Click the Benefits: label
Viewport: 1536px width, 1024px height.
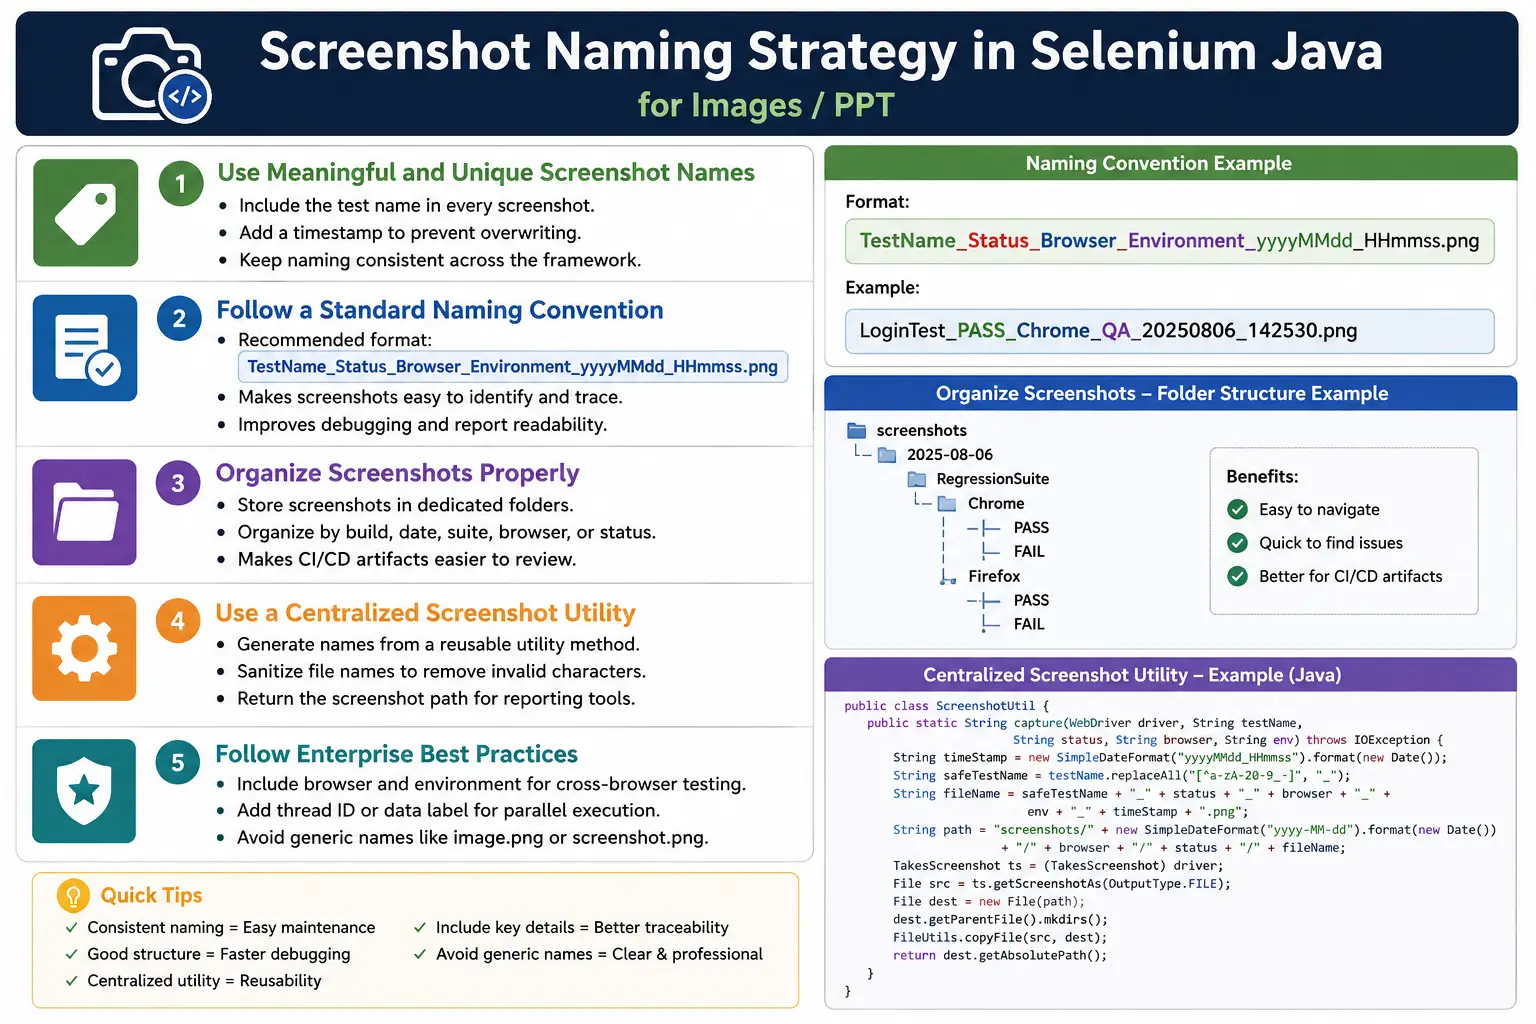(x=1263, y=477)
